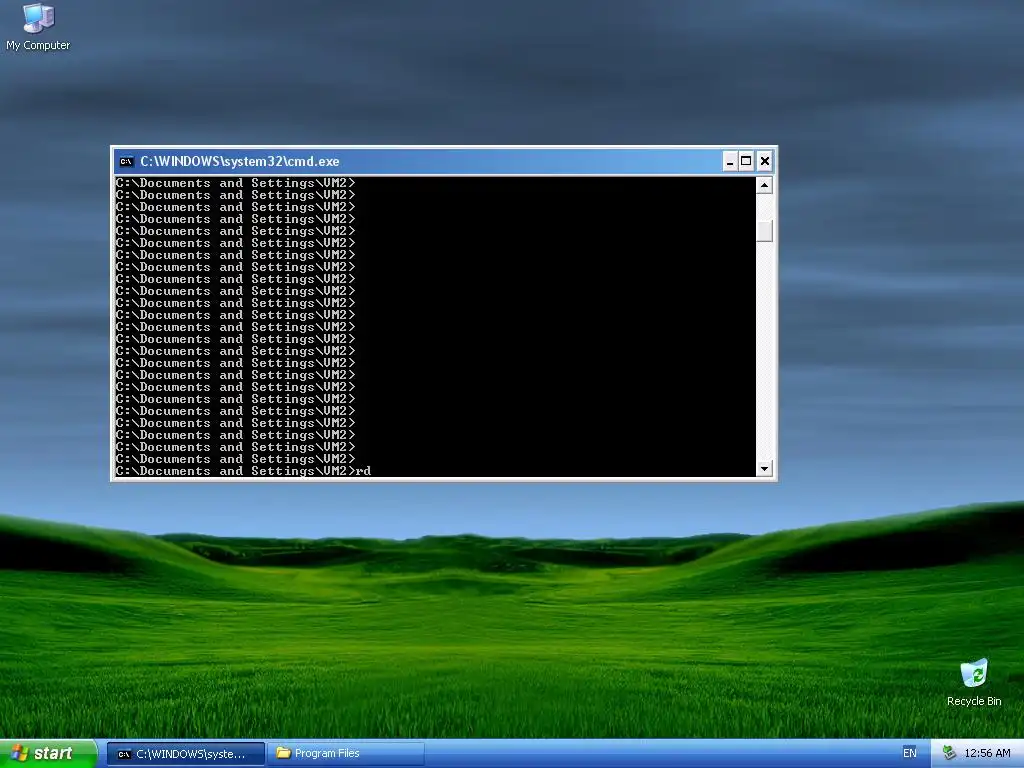Click the cmd window scrollbar thumb
The height and width of the screenshot is (768, 1024).
pos(764,231)
